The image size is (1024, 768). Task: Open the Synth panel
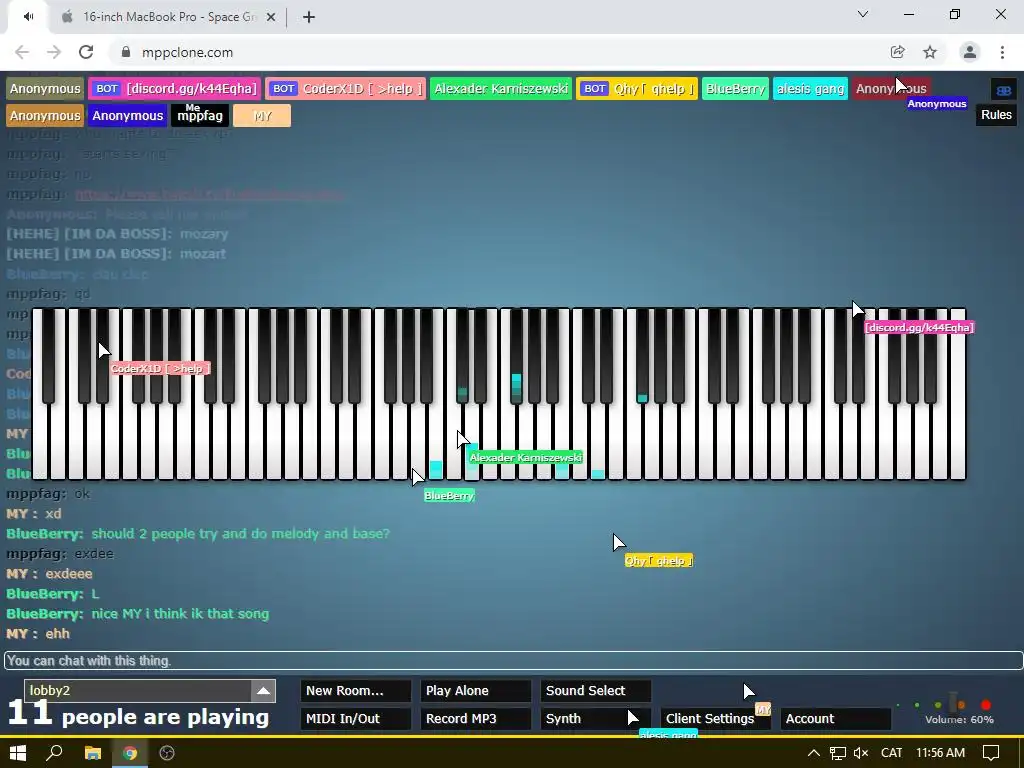pyautogui.click(x=595, y=719)
